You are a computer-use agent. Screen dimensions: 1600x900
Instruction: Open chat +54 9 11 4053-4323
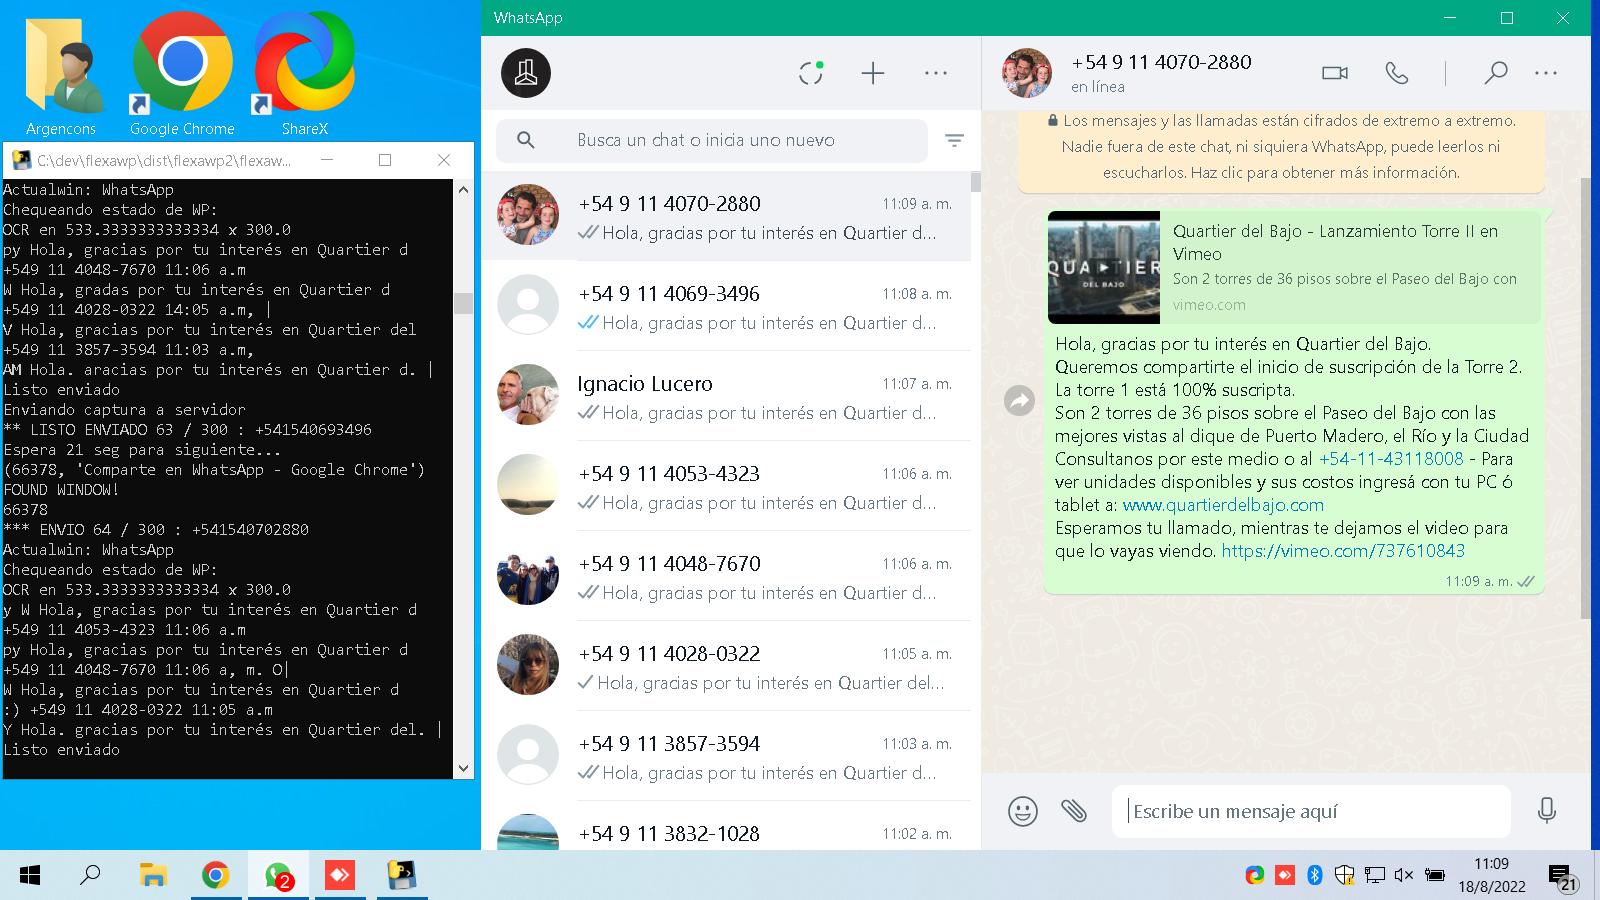(x=726, y=486)
